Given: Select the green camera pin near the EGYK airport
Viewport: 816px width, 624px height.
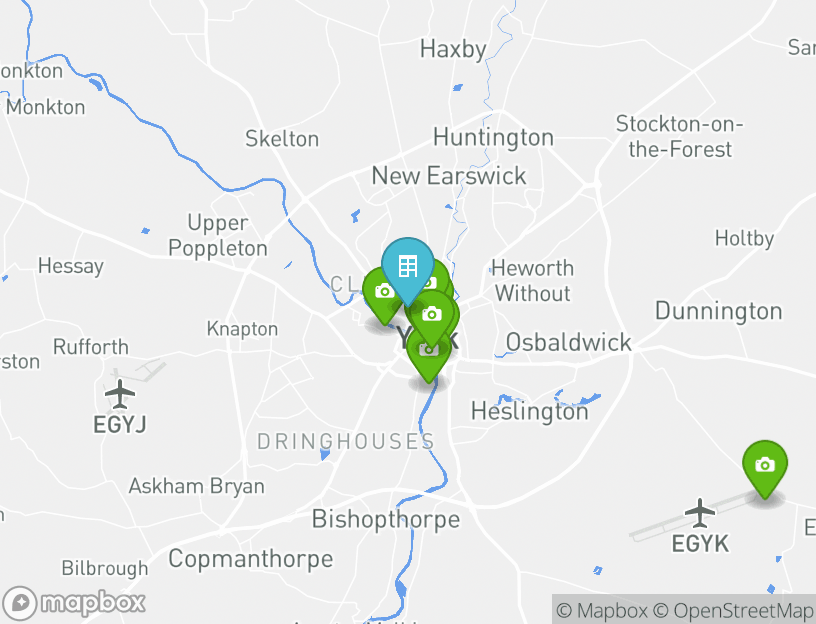Looking at the screenshot, I should (764, 468).
